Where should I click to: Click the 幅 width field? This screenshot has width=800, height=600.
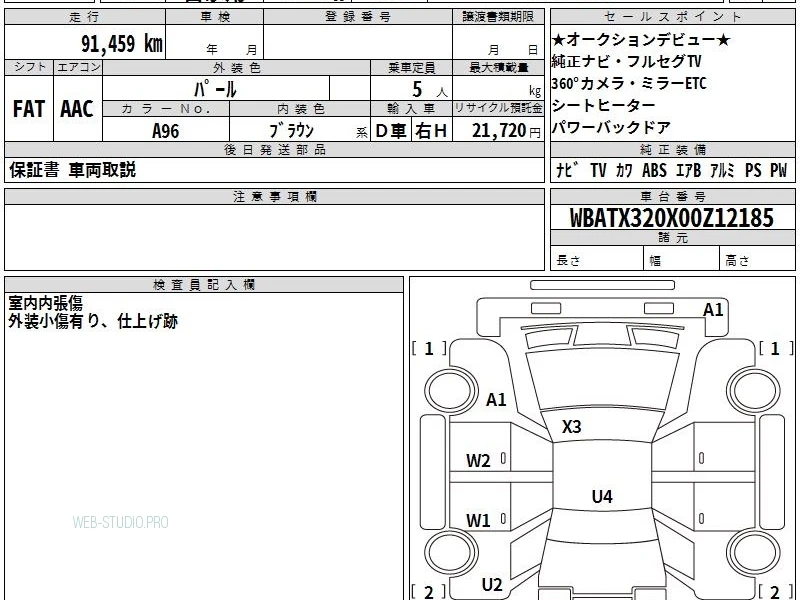click(x=682, y=258)
